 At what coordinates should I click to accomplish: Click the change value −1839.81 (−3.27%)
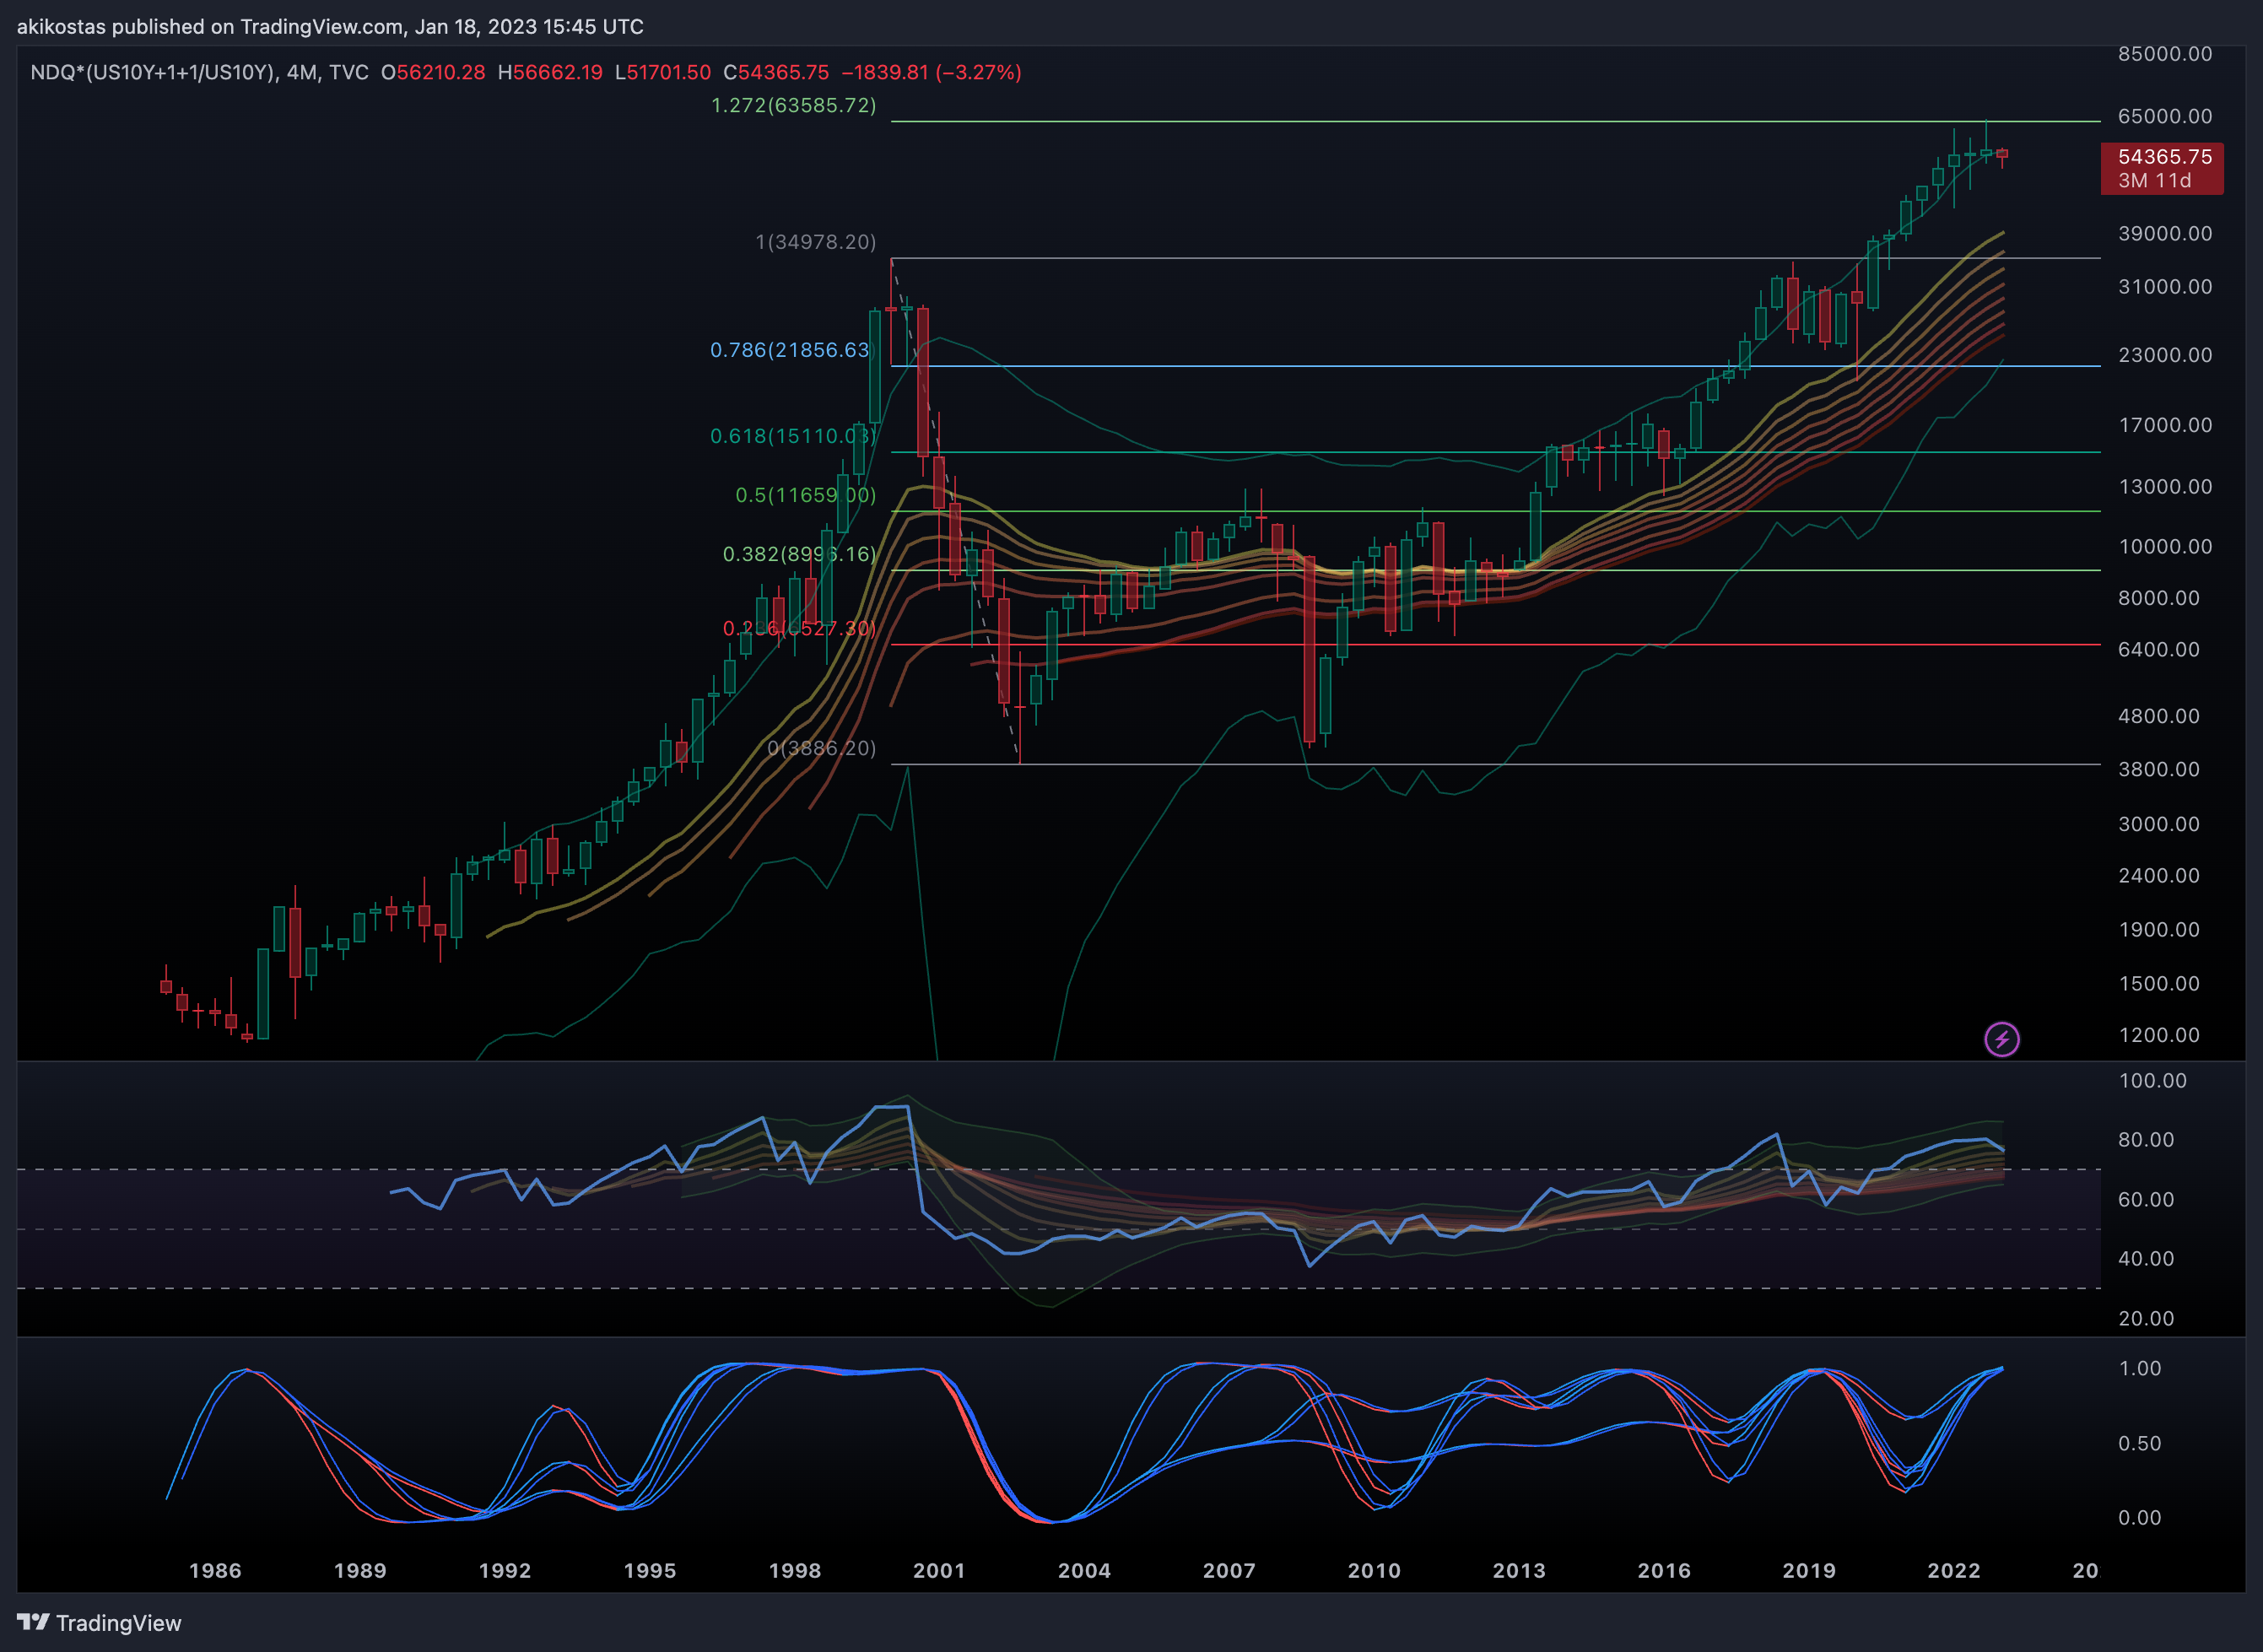tap(931, 72)
